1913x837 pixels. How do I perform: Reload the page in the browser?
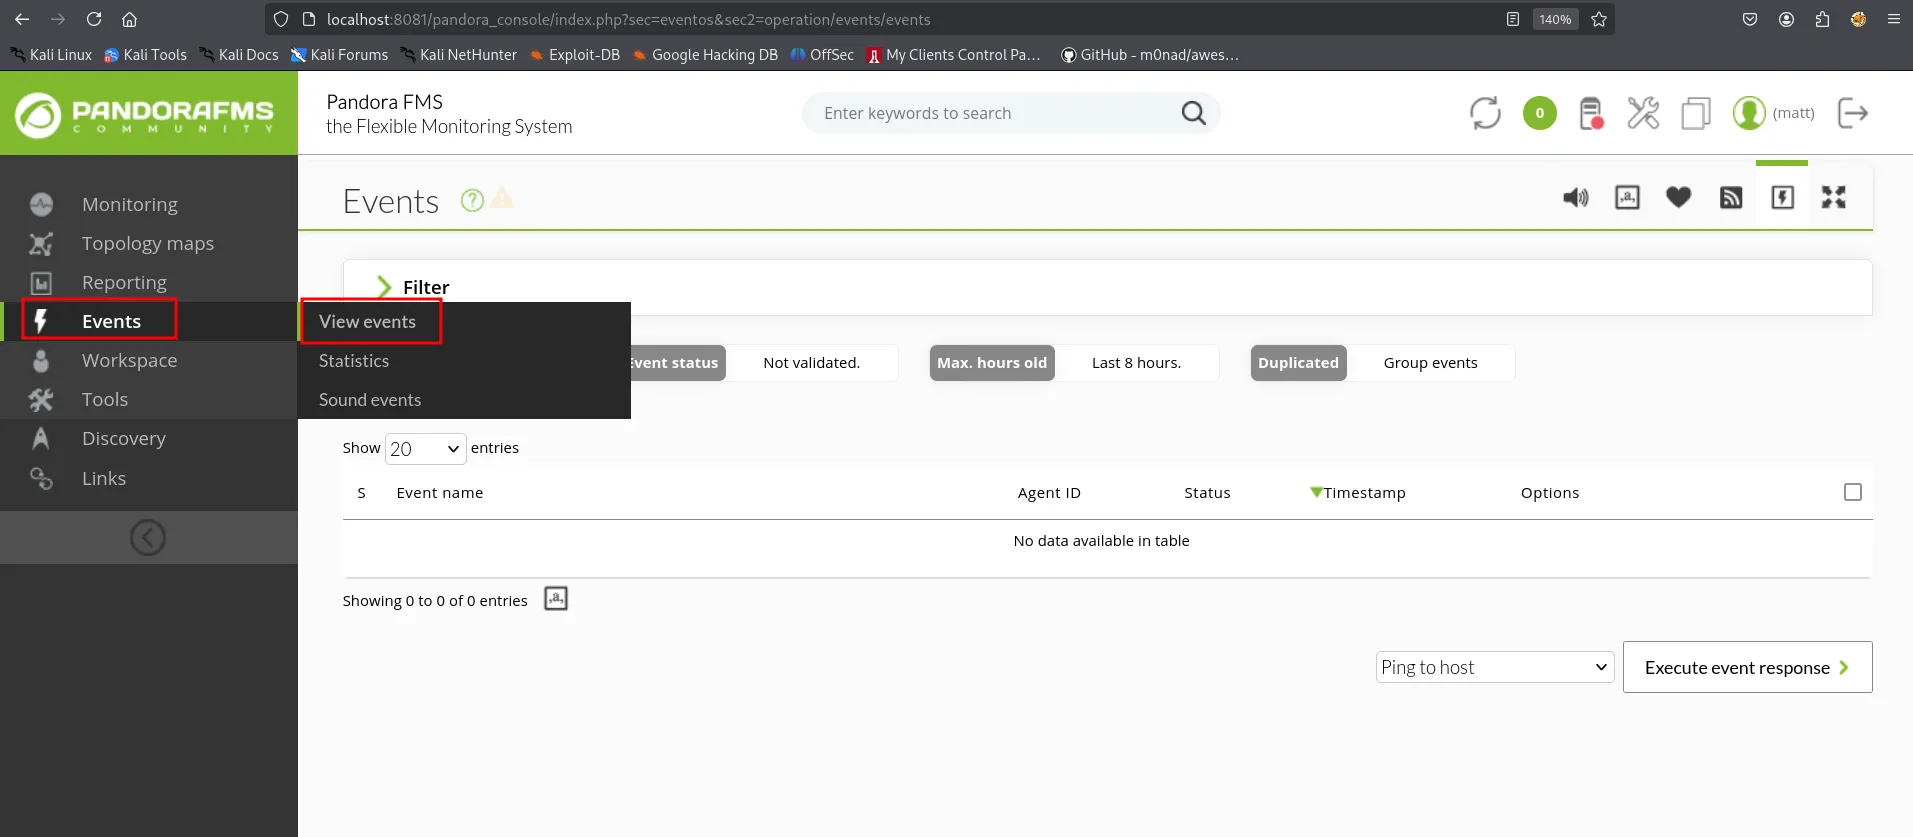click(94, 19)
